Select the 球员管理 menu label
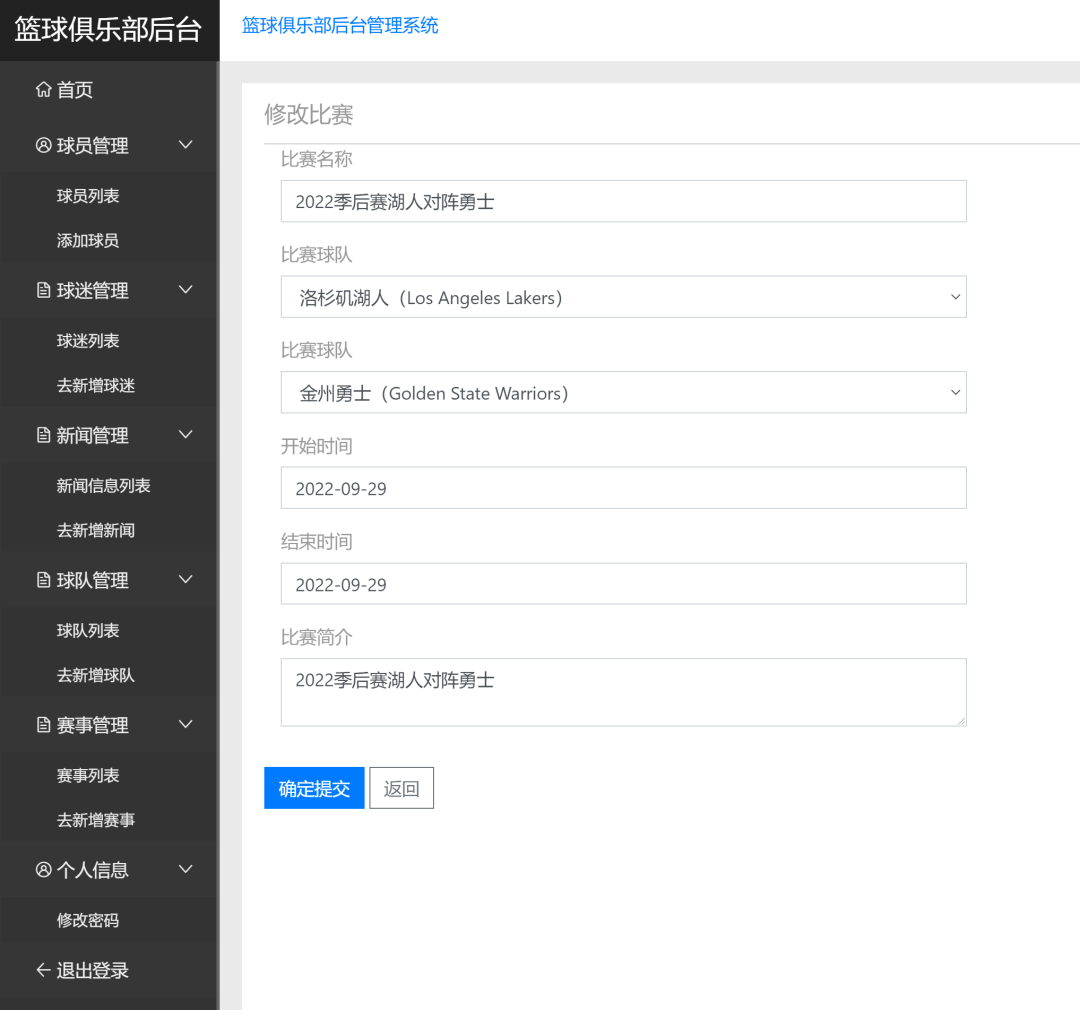The width and height of the screenshot is (1080, 1010). pos(92,145)
